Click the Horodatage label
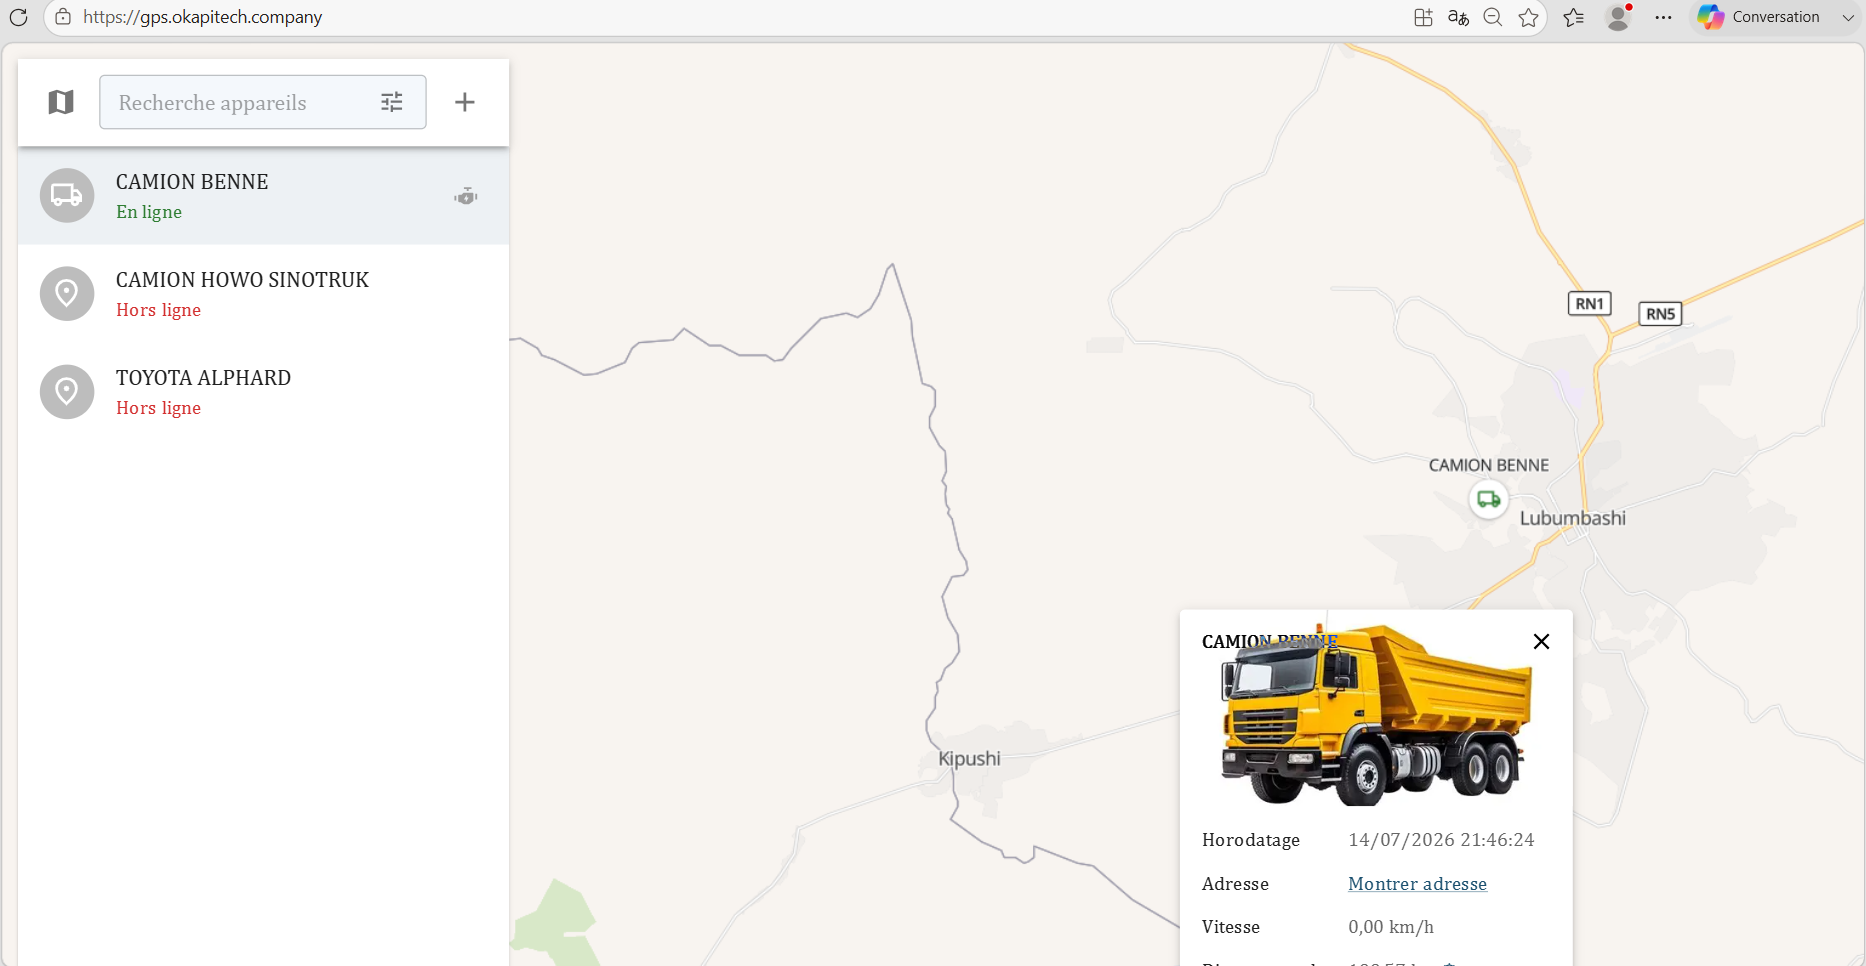Screen dimensions: 1866x966 pyautogui.click(x=1251, y=840)
